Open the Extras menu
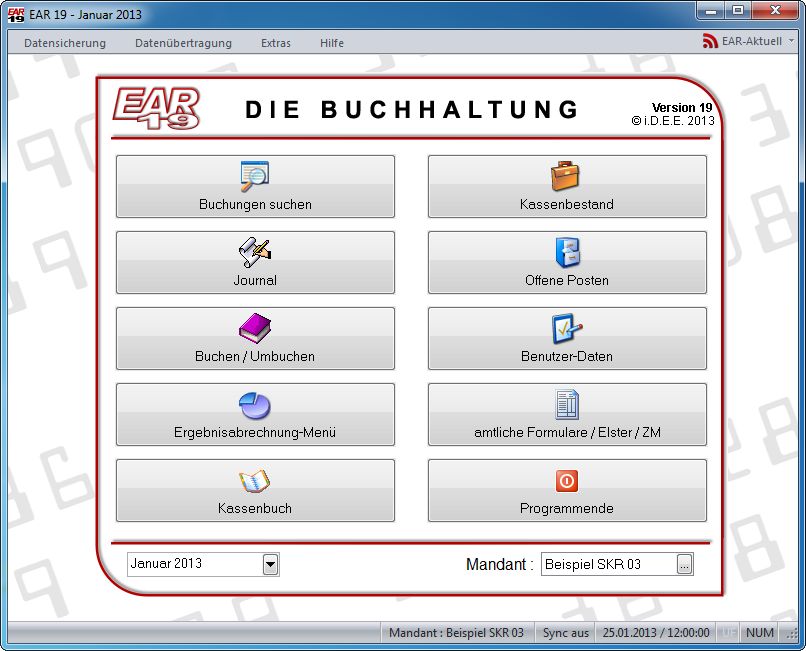The width and height of the screenshot is (806, 651). tap(276, 43)
